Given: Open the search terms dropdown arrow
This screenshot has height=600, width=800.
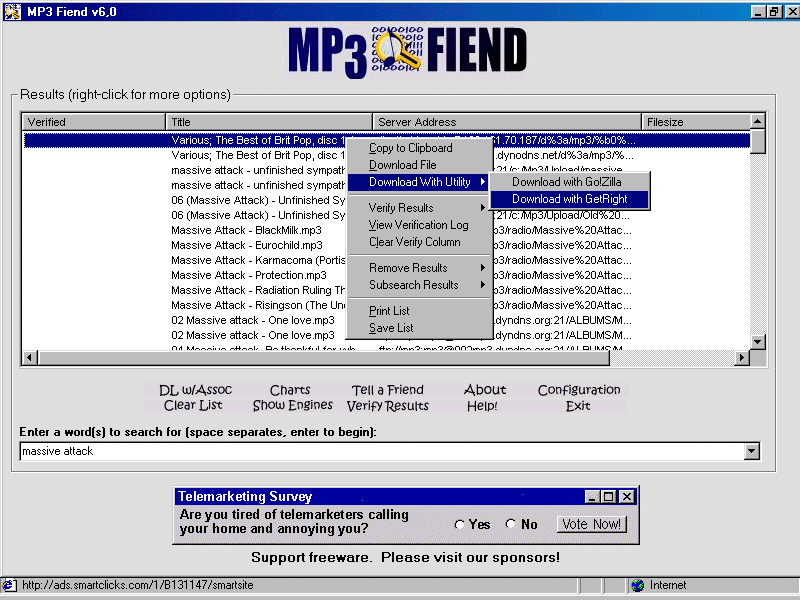Looking at the screenshot, I should click(752, 451).
